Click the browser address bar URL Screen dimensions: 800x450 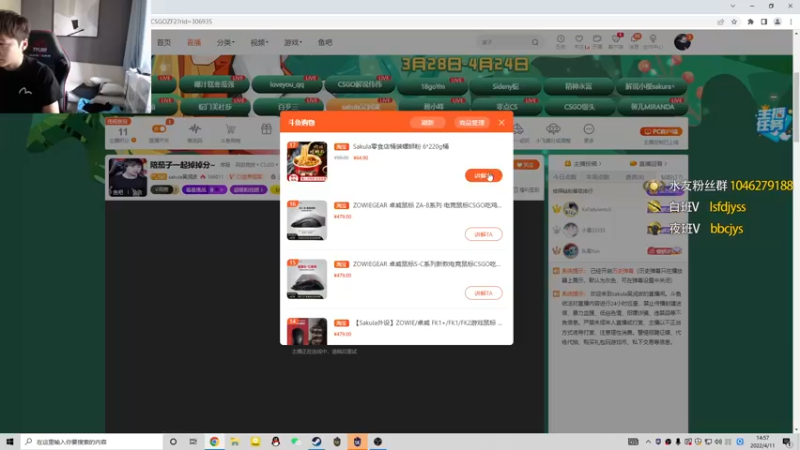181,21
